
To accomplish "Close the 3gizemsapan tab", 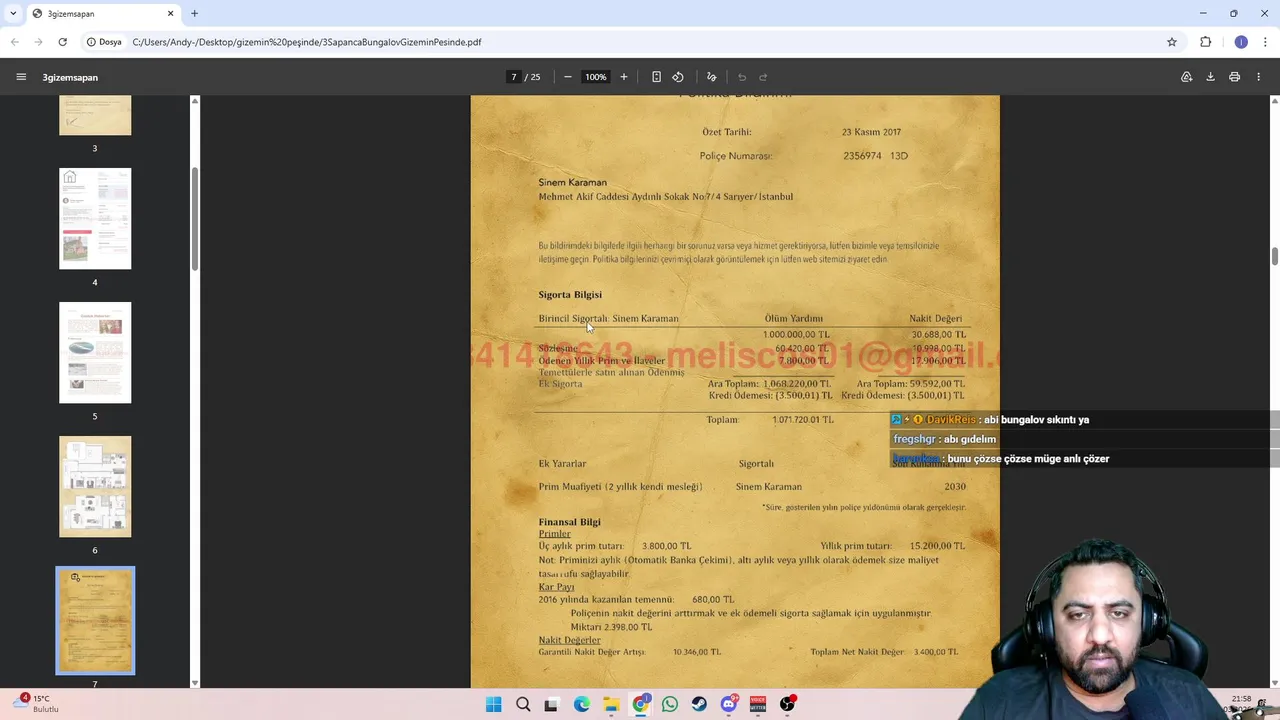I will (x=170, y=14).
